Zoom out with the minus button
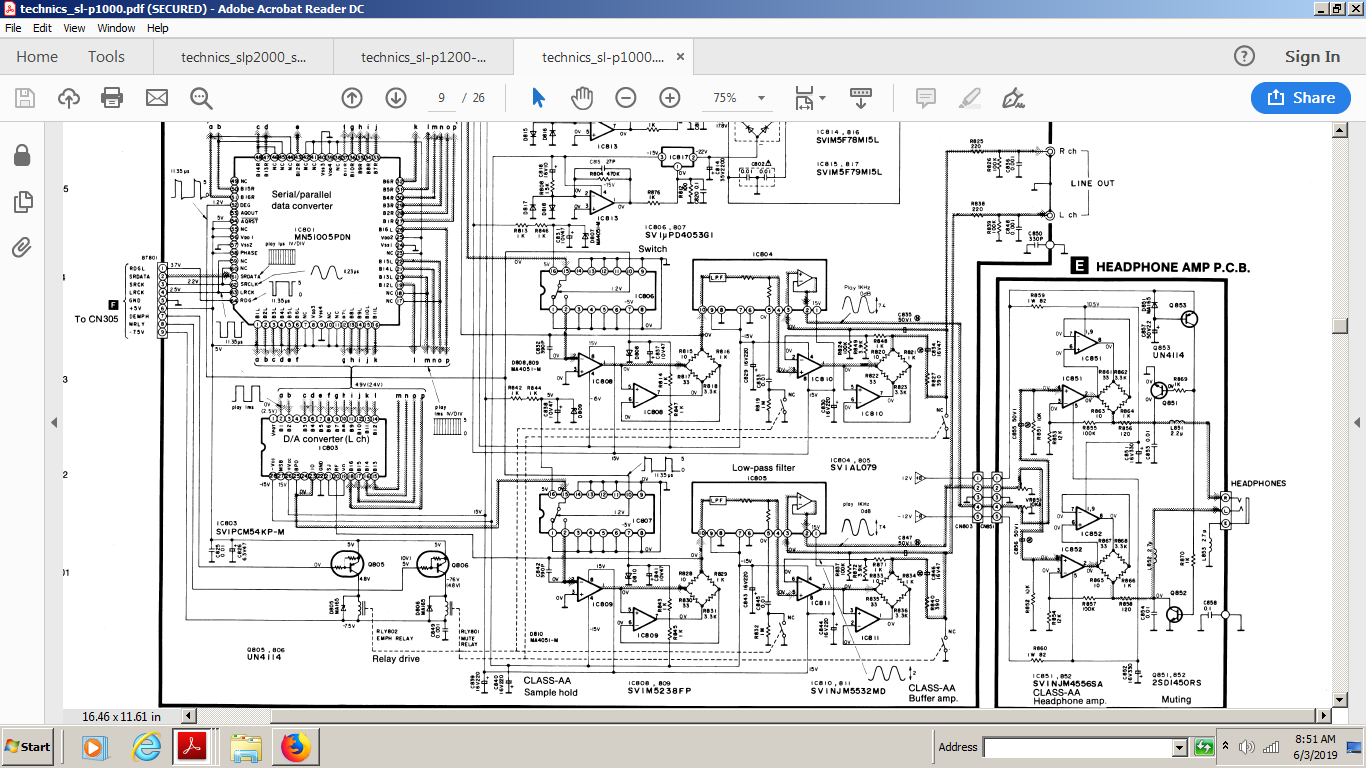This screenshot has height=768, width=1366. pos(626,98)
